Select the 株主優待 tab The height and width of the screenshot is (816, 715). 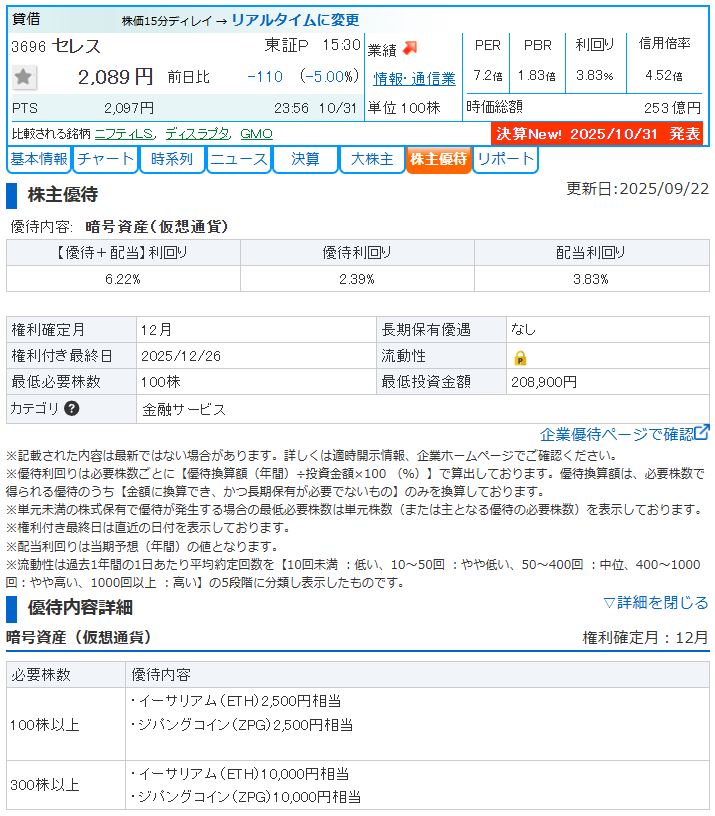click(438, 160)
